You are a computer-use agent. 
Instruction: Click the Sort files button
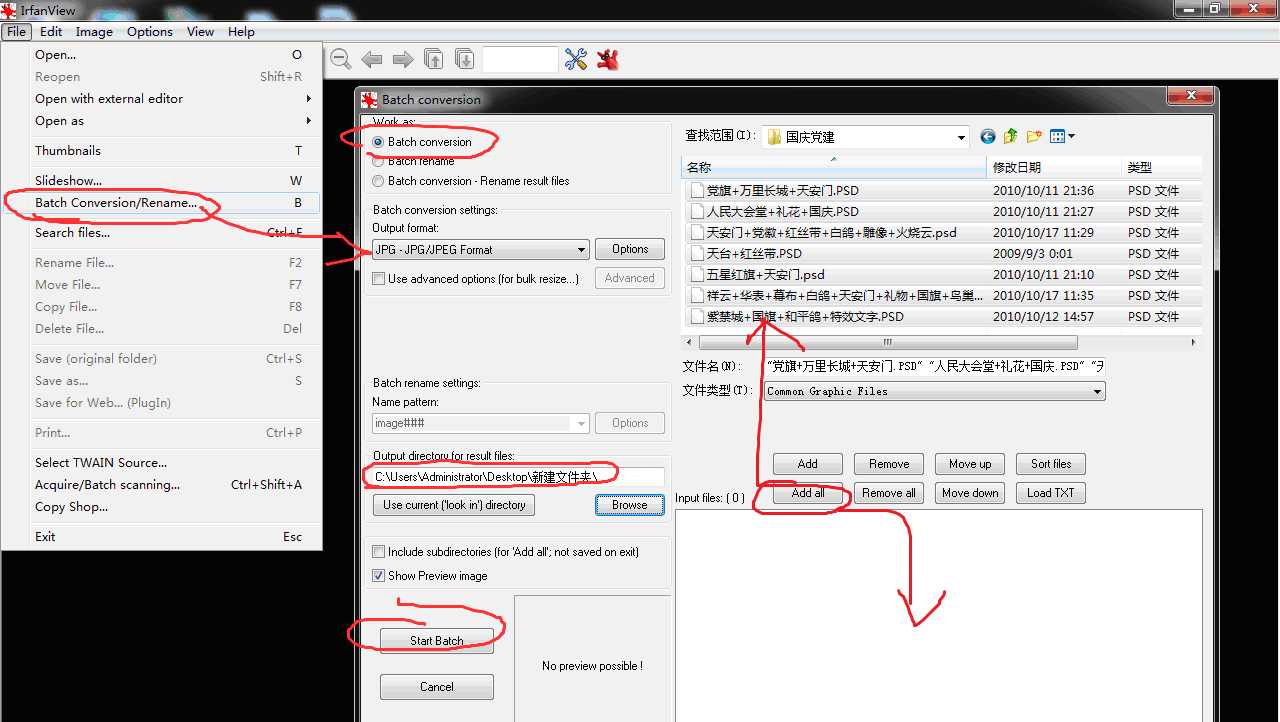pyautogui.click(x=1051, y=464)
